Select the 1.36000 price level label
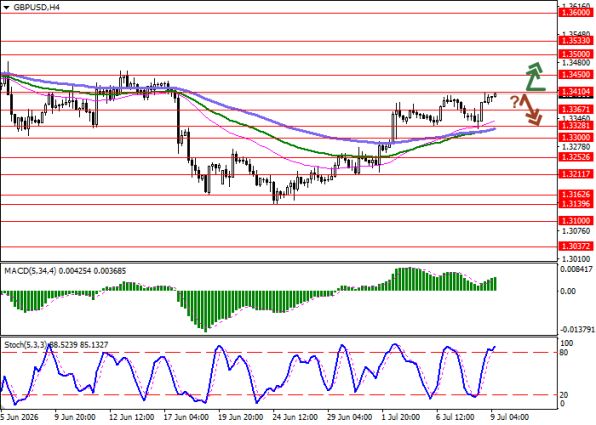Screen dimensions: 596x425 576,13
